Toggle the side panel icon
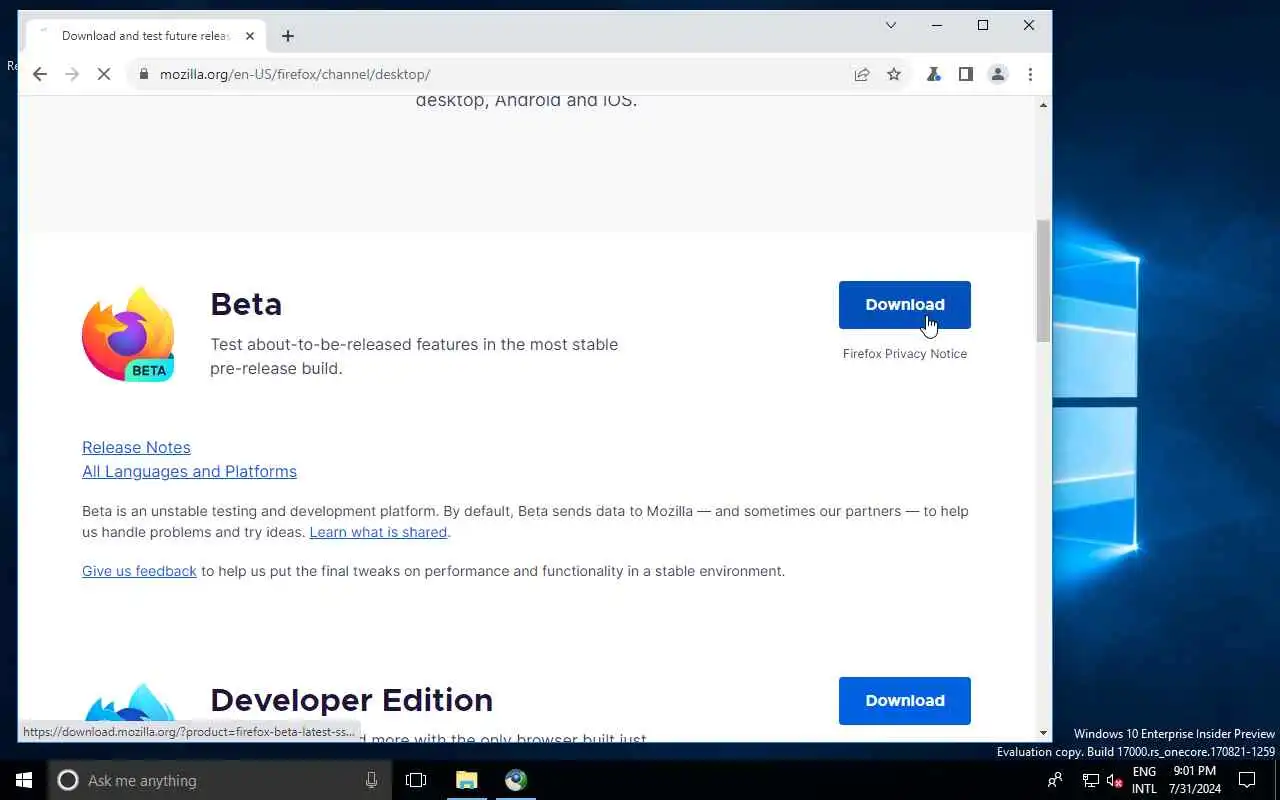1280x800 pixels. 966,74
